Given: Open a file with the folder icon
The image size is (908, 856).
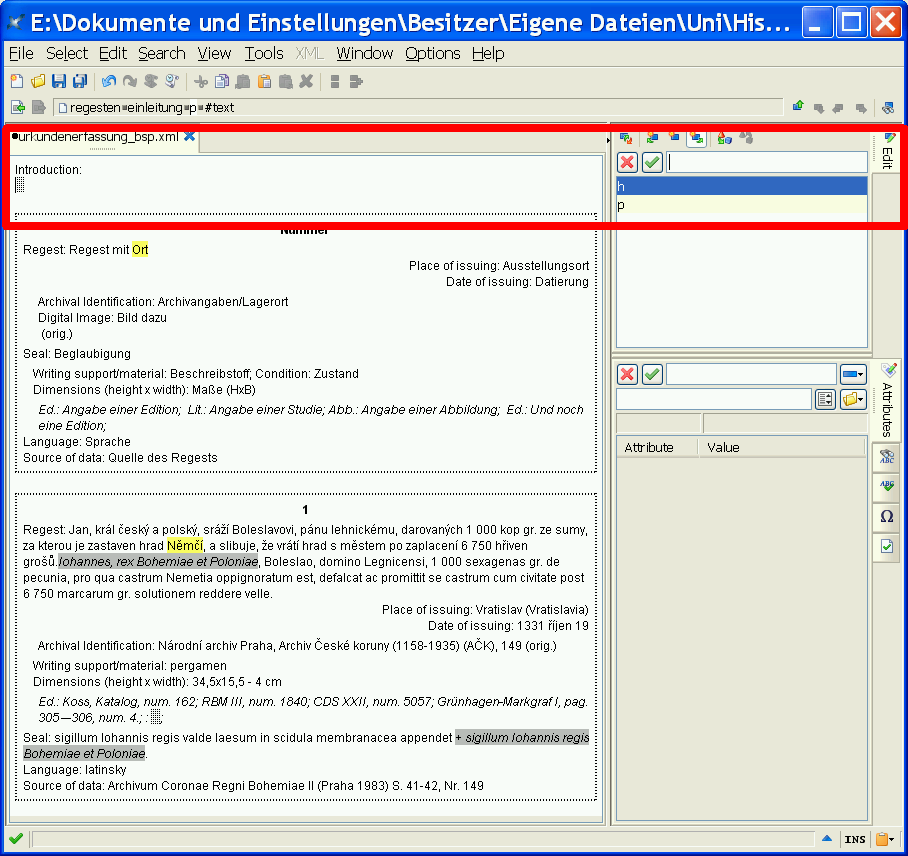Looking at the screenshot, I should pyautogui.click(x=38, y=82).
